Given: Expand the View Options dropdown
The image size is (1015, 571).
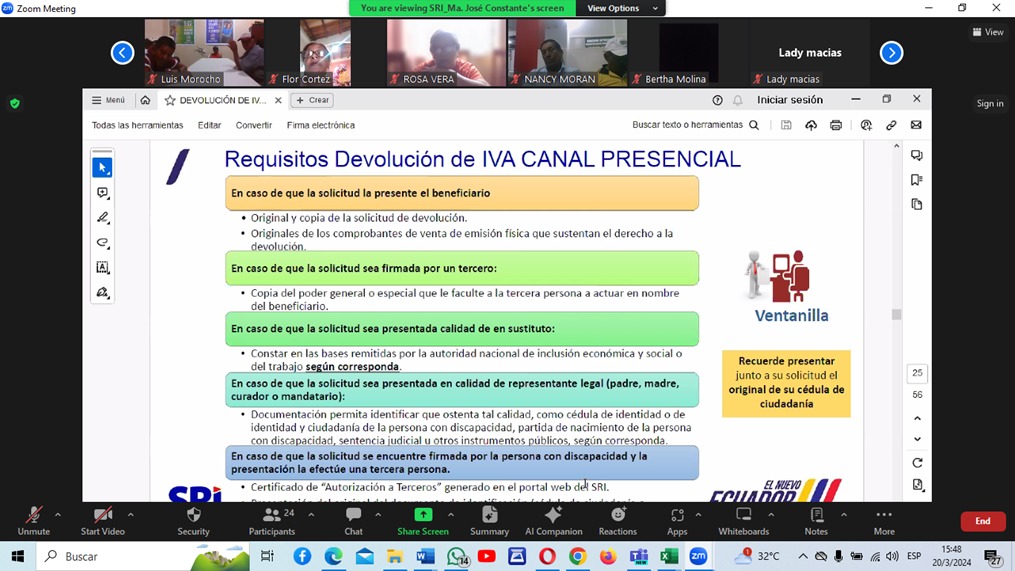Looking at the screenshot, I should [x=622, y=8].
